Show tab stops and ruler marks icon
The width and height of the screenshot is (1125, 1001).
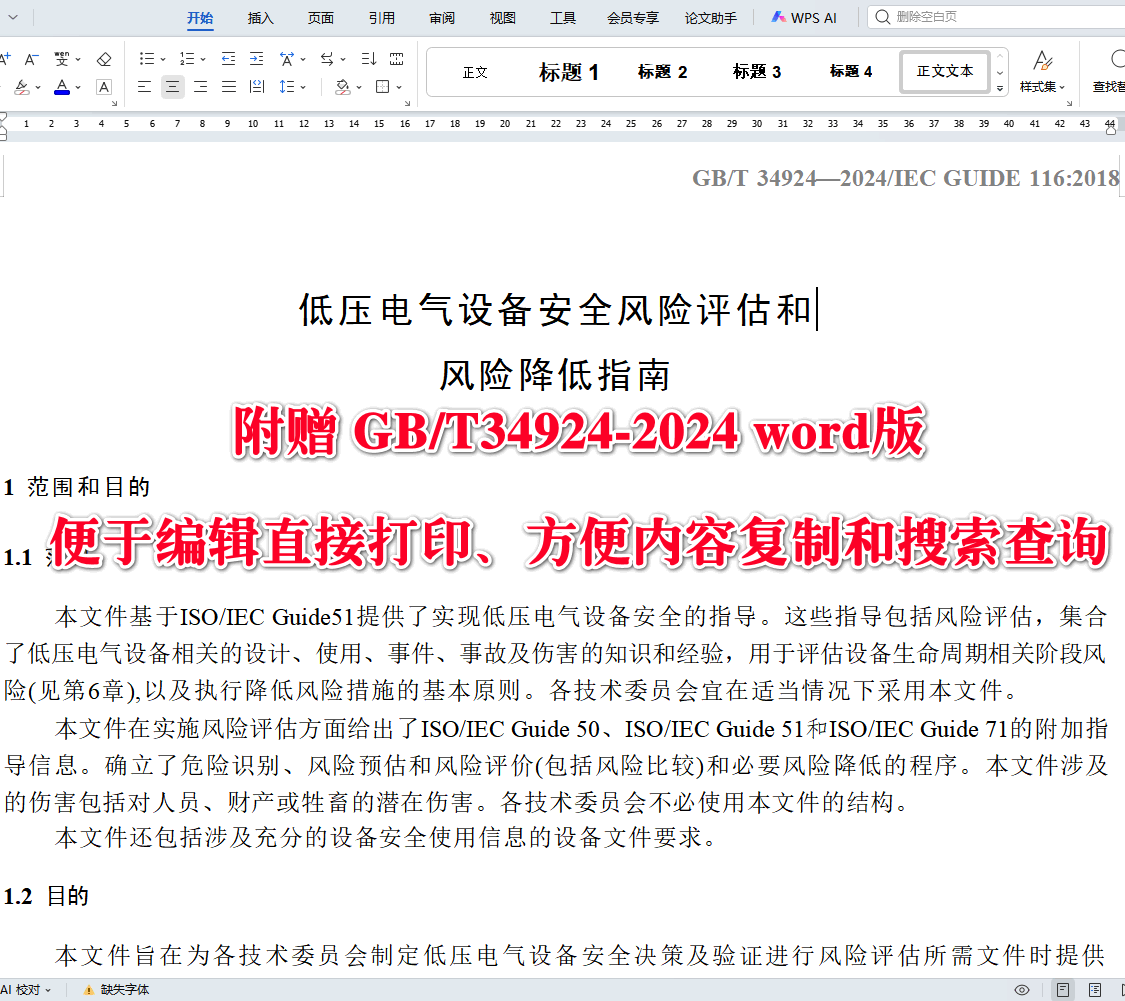pyautogui.click(x=396, y=59)
